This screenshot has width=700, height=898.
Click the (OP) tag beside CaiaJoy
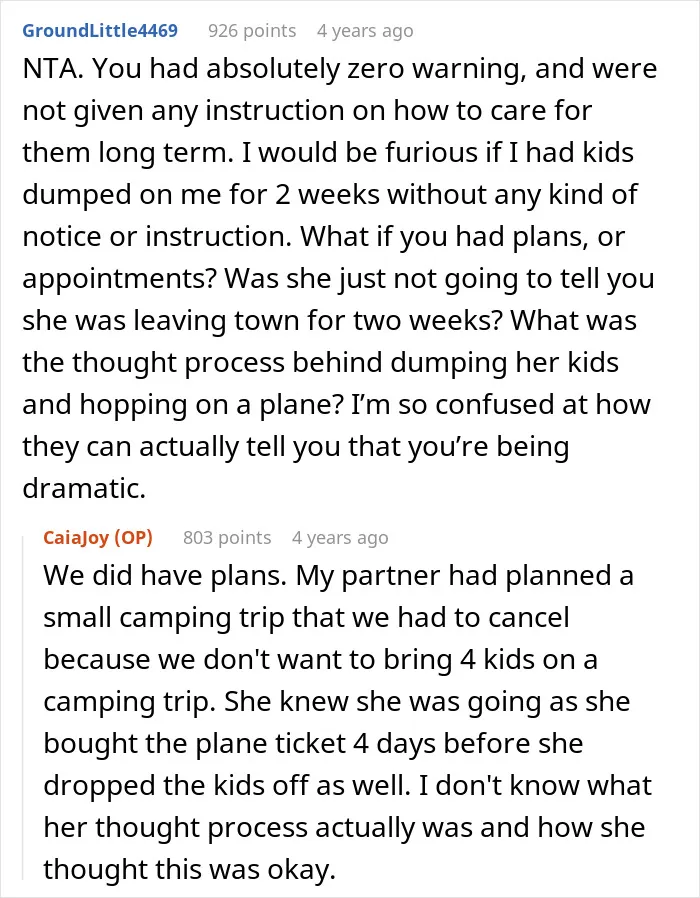coord(133,538)
